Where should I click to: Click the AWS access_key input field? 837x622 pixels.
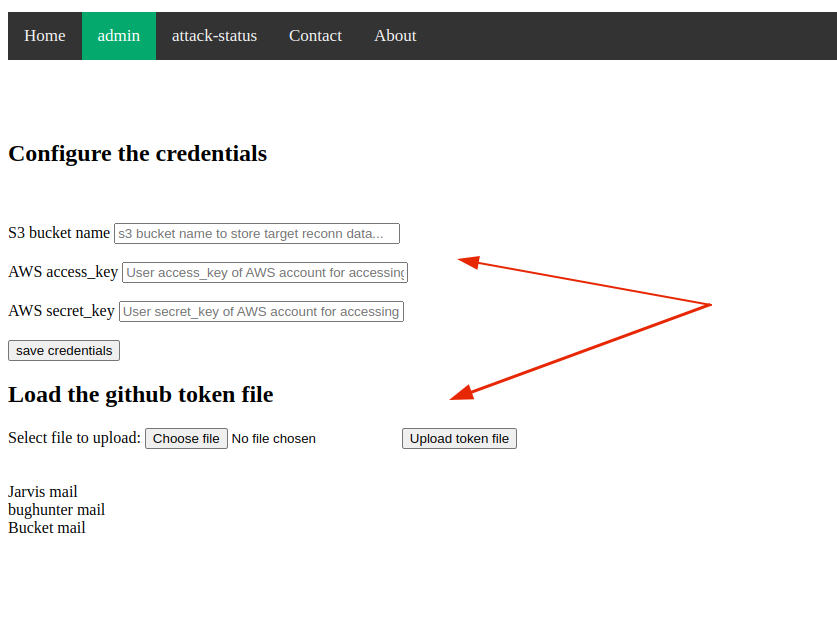coord(265,272)
